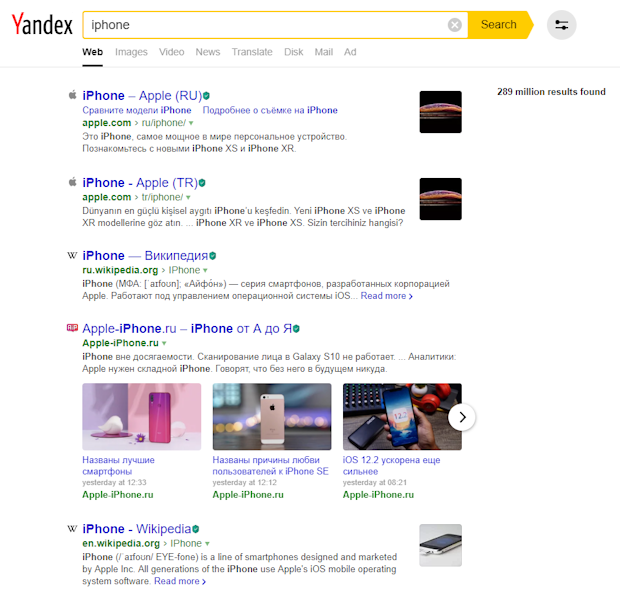This screenshot has width=620, height=600.
Task: Click the verified shield next to iPhone - Wikipedia
Action: click(x=196, y=529)
